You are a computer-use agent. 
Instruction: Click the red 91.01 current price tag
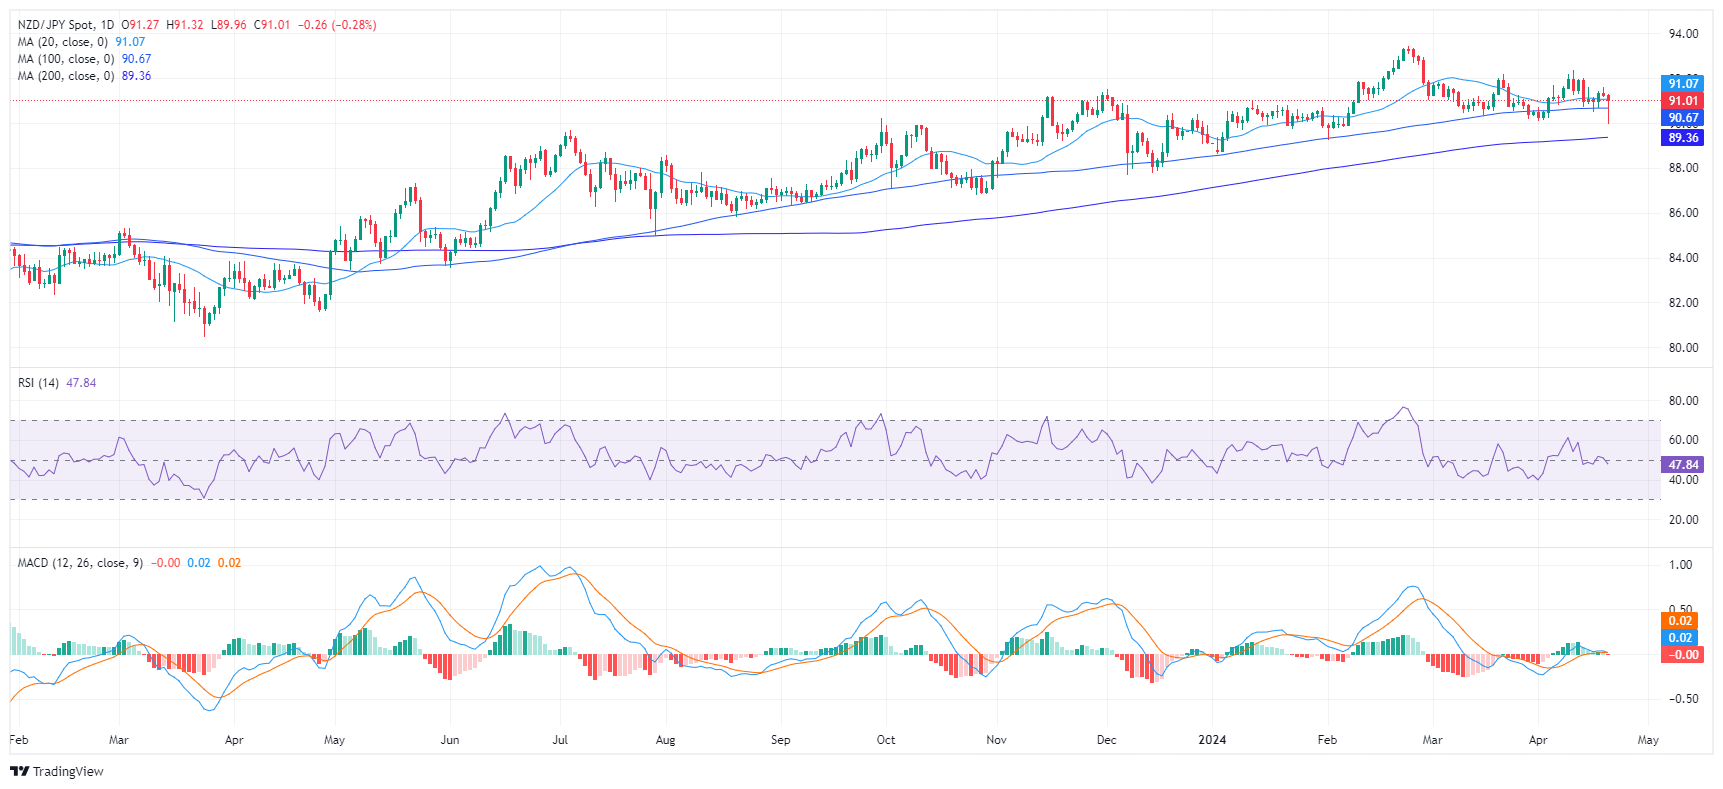click(1682, 101)
